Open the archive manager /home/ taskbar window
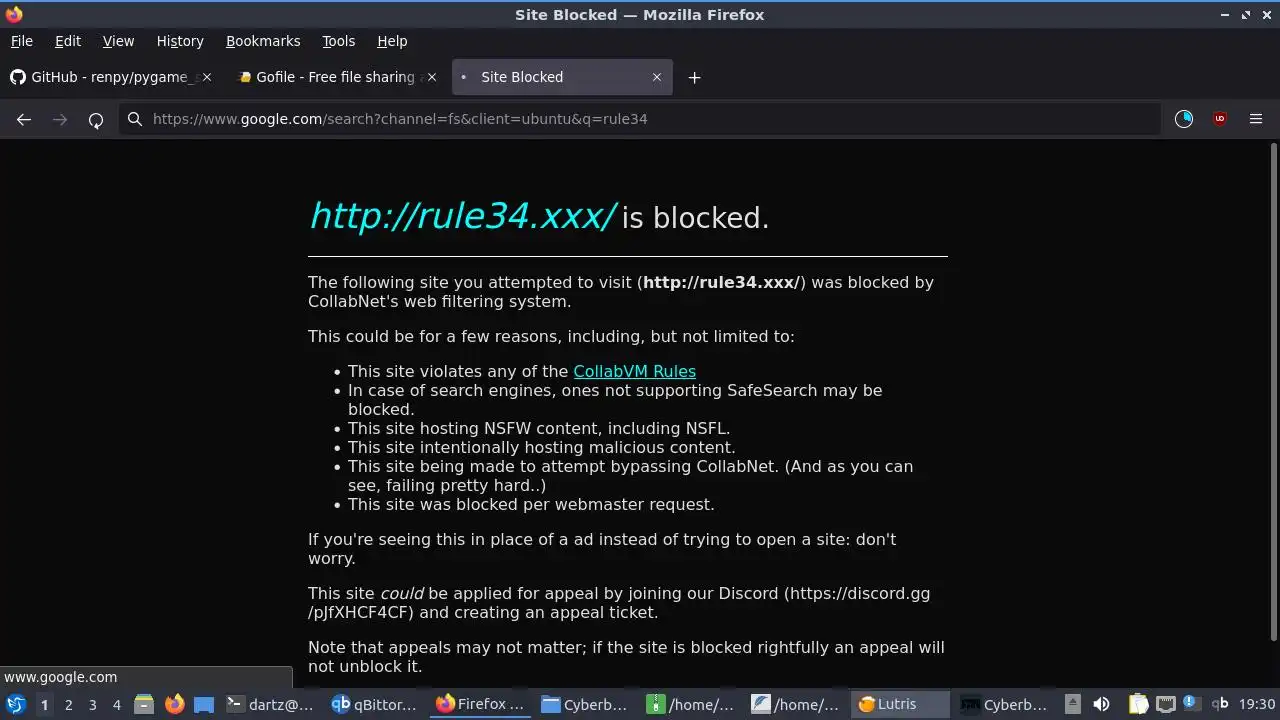The image size is (1280, 720). tap(691, 704)
